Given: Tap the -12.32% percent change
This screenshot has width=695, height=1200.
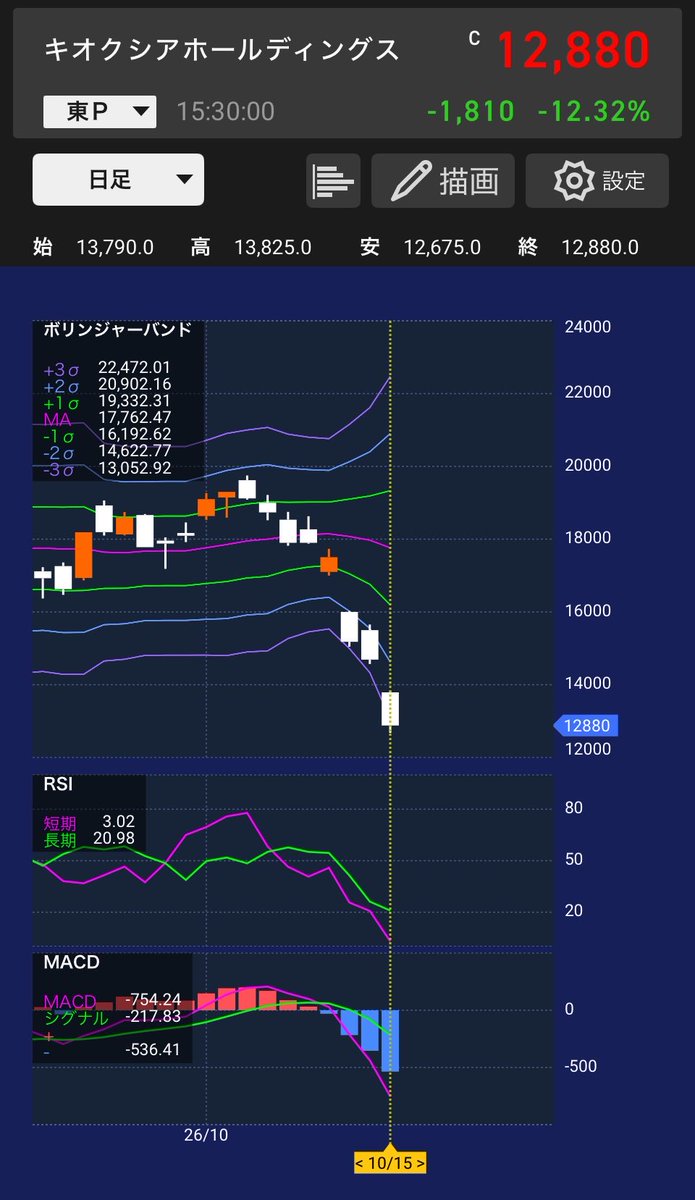Looking at the screenshot, I should (594, 111).
